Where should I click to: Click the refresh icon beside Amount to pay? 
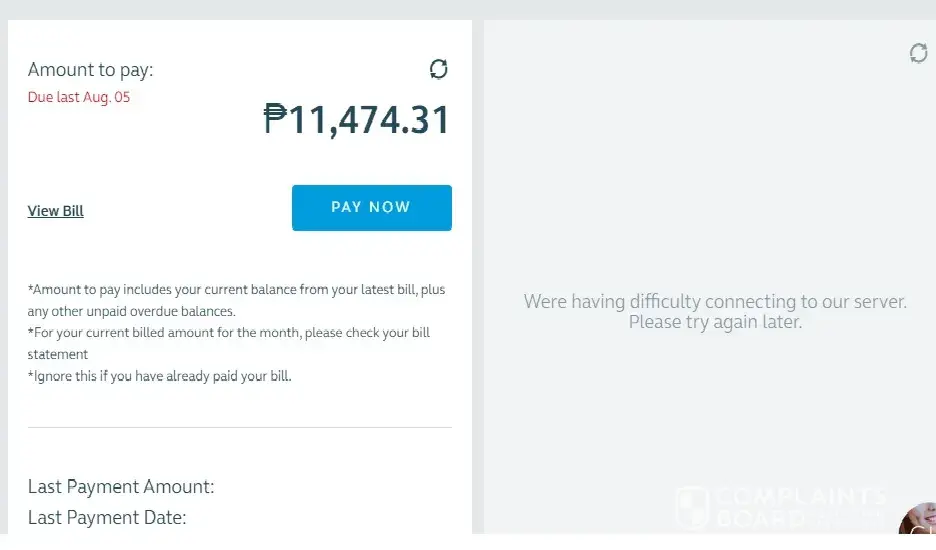(438, 69)
